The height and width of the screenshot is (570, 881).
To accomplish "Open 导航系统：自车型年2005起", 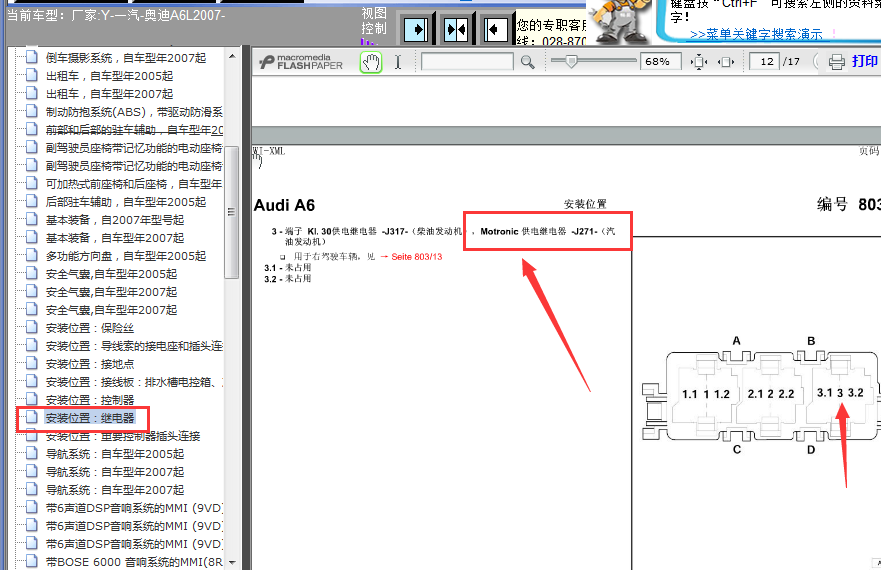I will pos(115,454).
